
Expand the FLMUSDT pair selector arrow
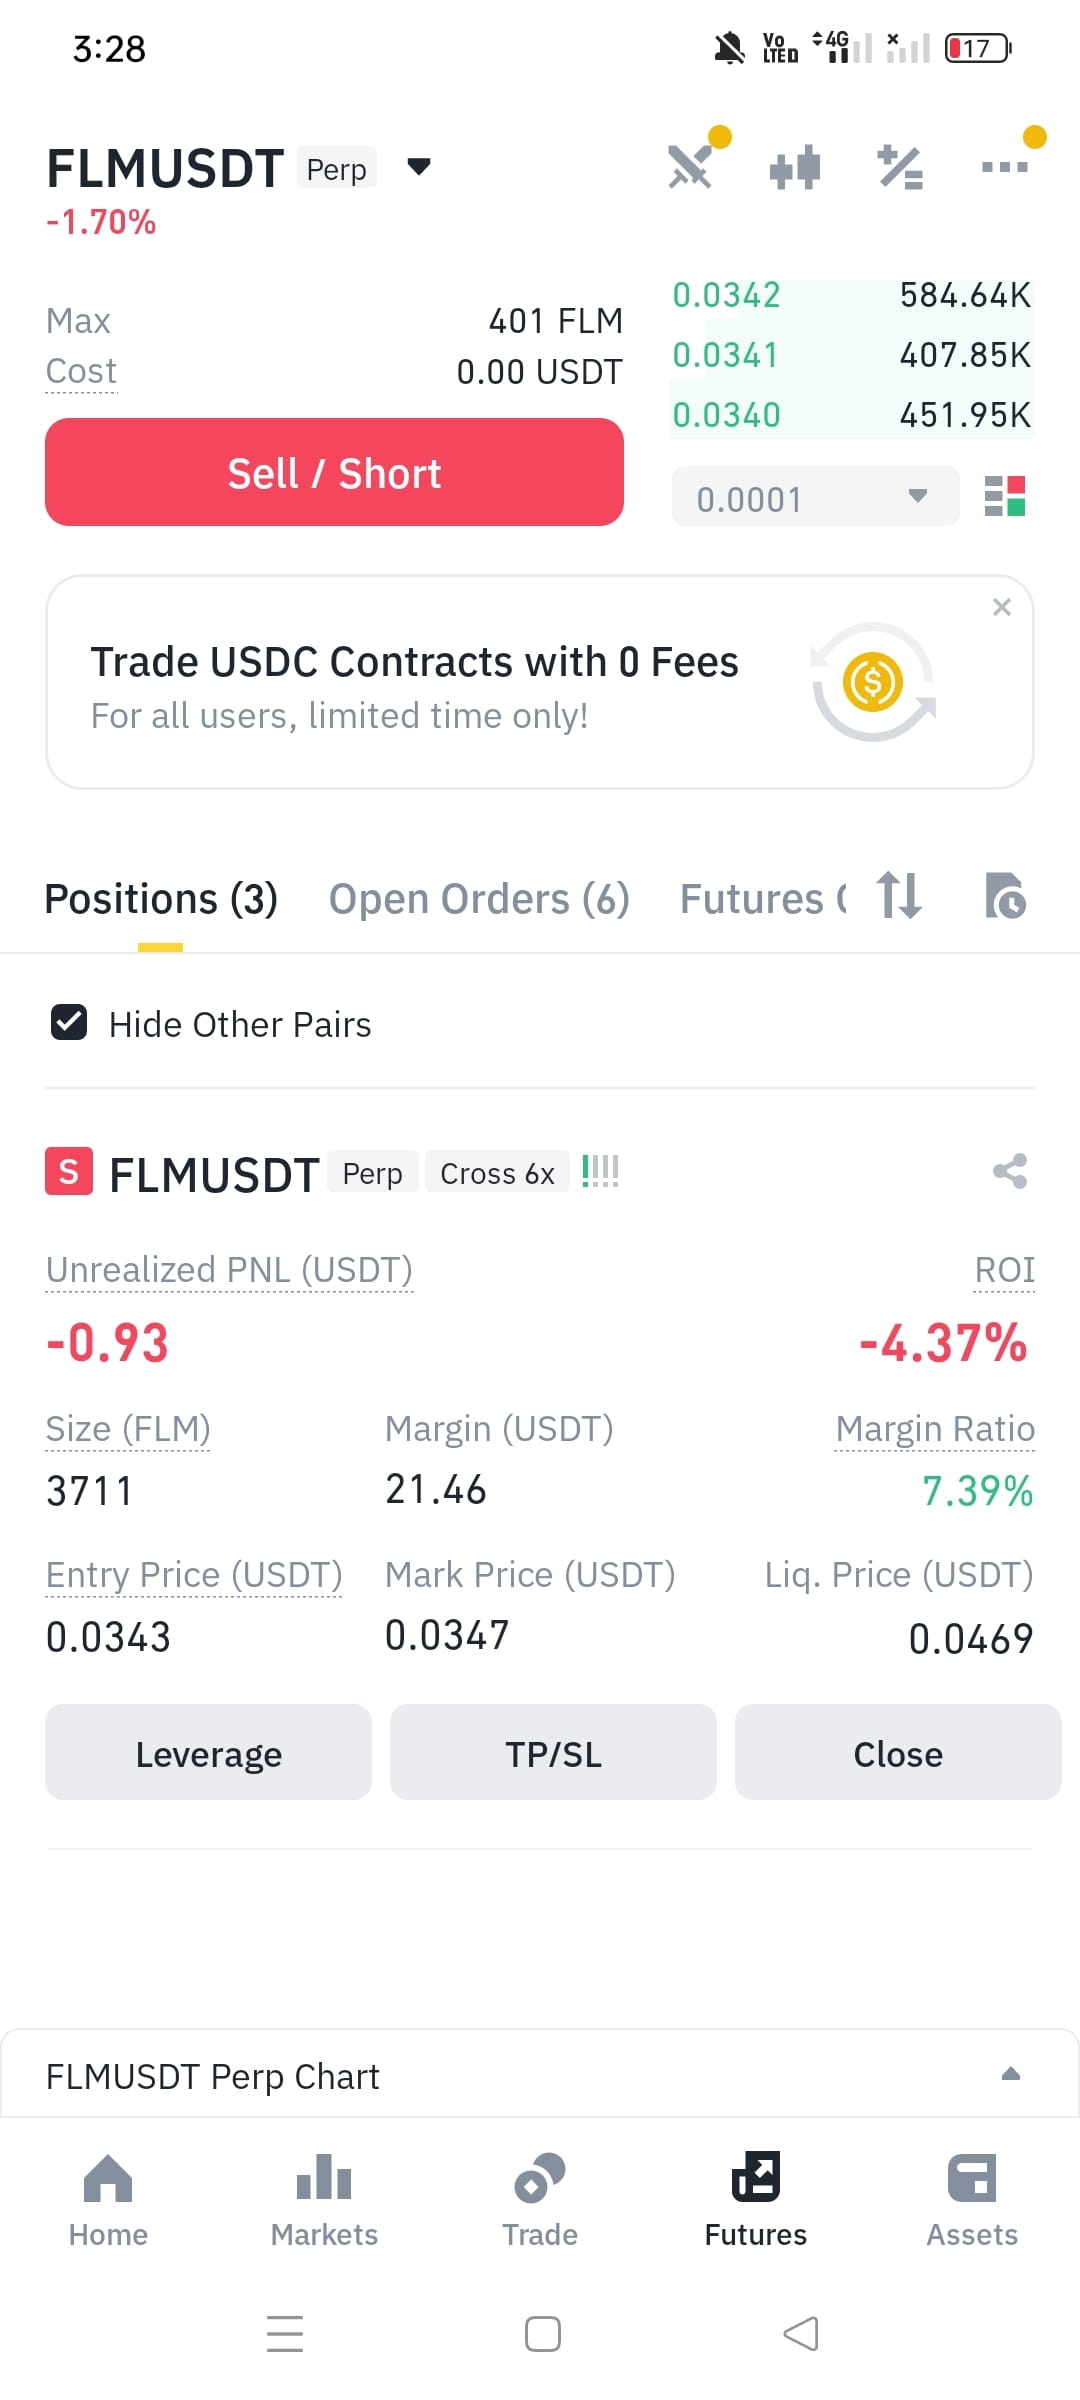[419, 166]
